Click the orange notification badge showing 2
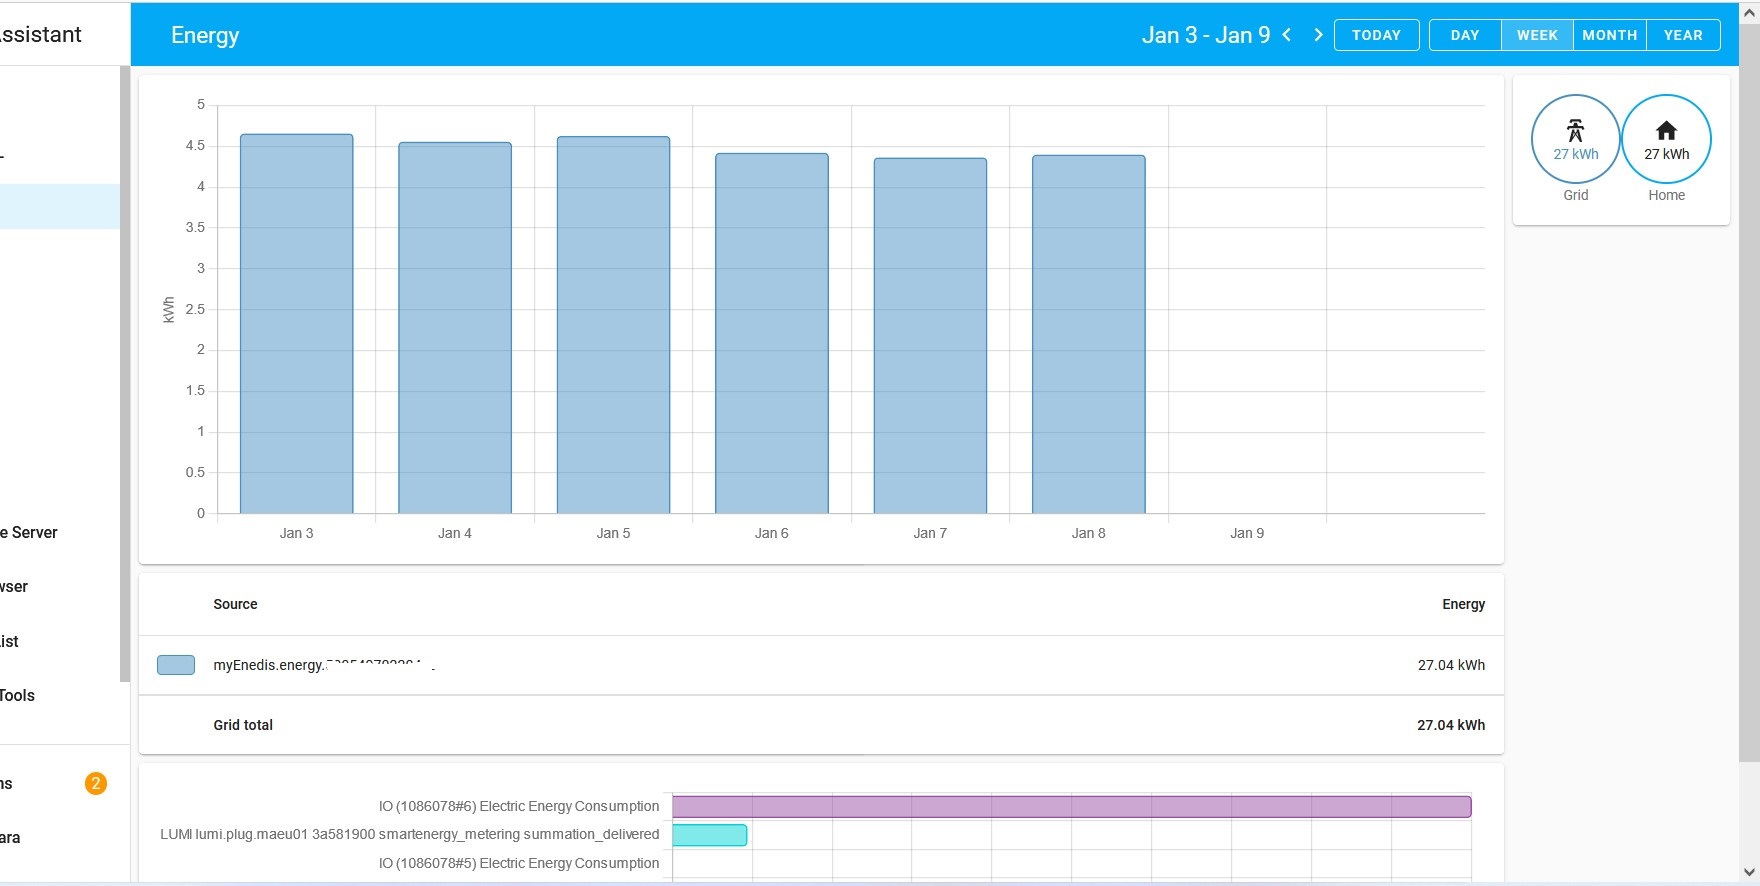This screenshot has width=1760, height=886. (96, 783)
